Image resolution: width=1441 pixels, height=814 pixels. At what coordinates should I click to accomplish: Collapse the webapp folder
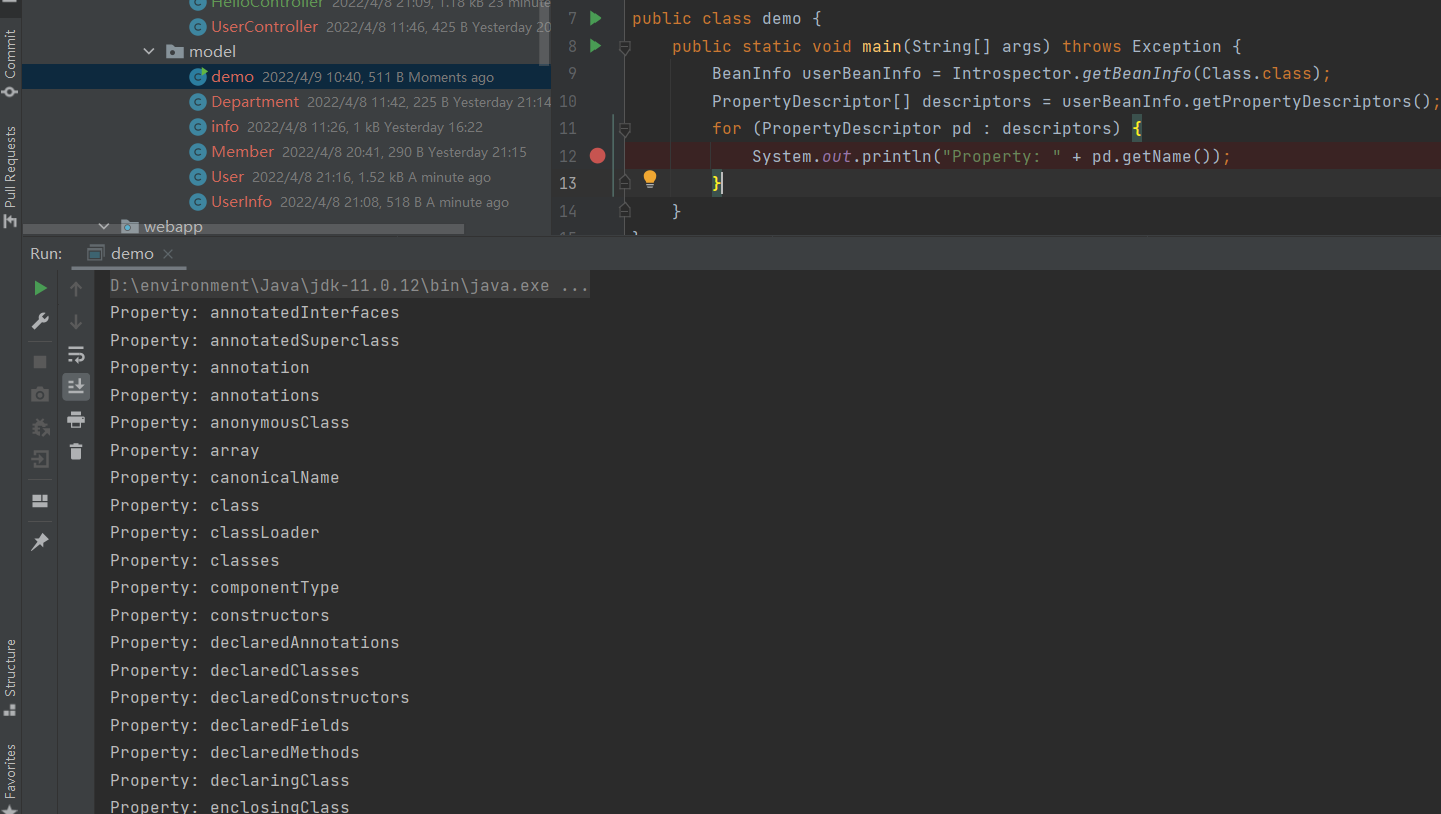[104, 227]
